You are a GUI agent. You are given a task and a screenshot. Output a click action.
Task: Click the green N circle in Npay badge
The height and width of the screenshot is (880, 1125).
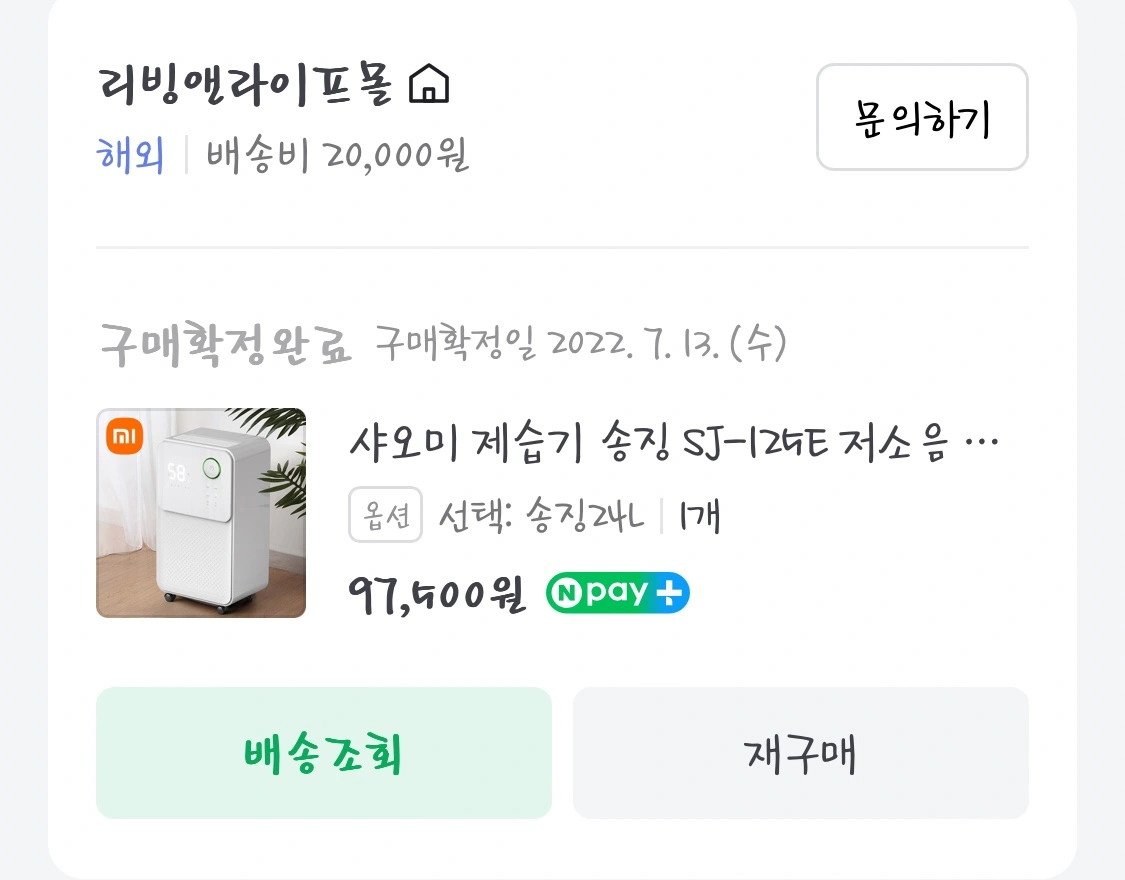pos(564,594)
